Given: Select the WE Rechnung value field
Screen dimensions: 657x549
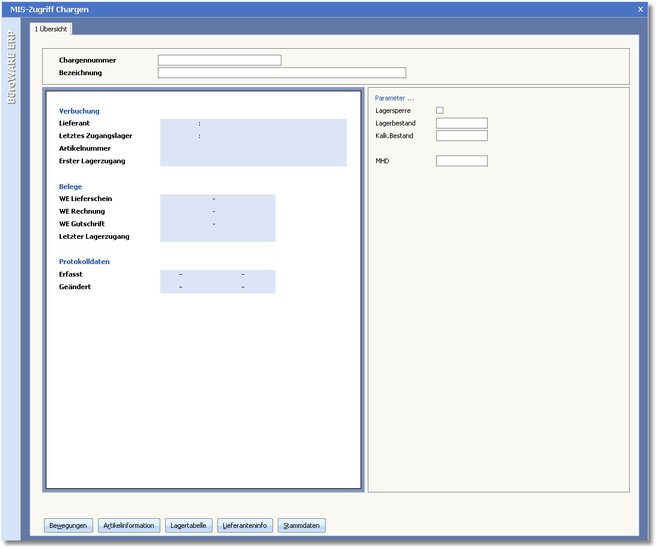Looking at the screenshot, I should pyautogui.click(x=217, y=212).
